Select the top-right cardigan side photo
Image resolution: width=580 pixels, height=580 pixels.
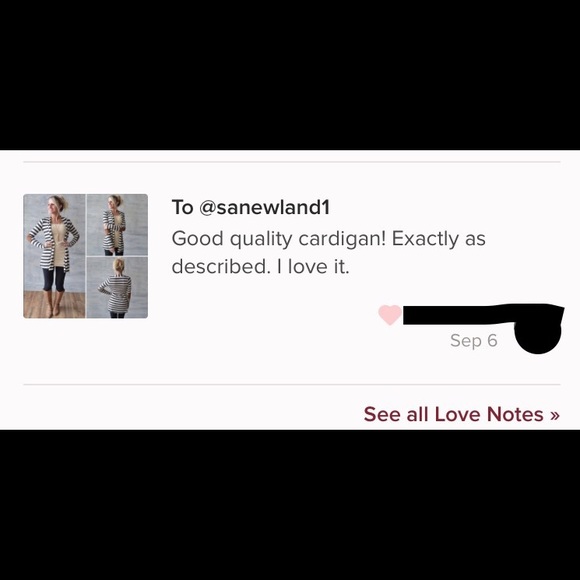point(117,225)
